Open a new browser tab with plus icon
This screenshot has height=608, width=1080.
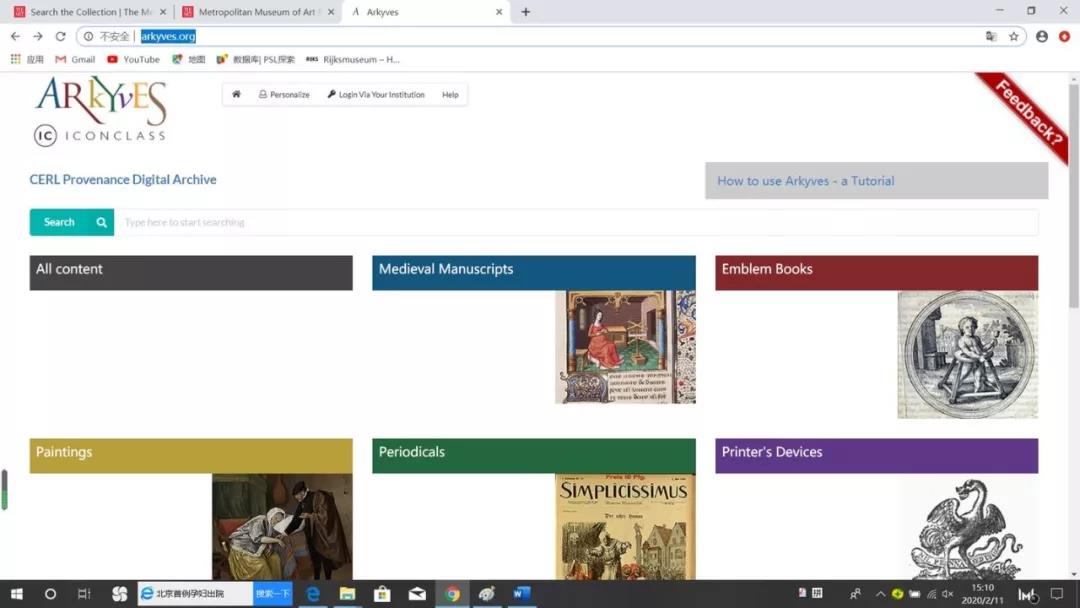[526, 12]
